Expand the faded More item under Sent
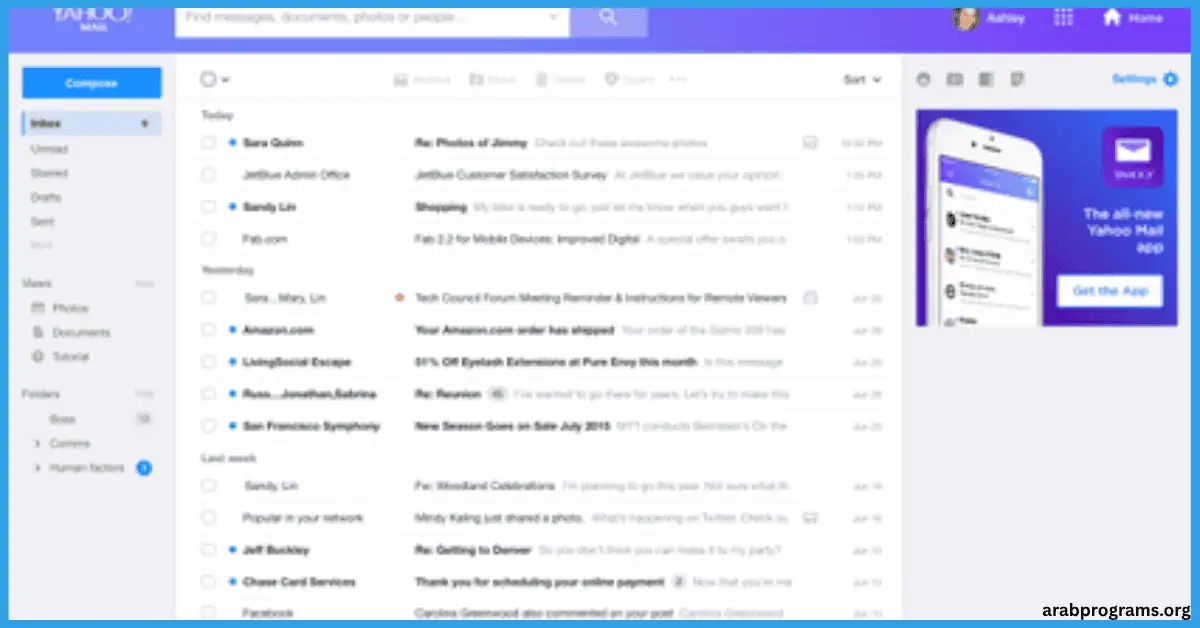This screenshot has height=628, width=1200. [x=42, y=245]
